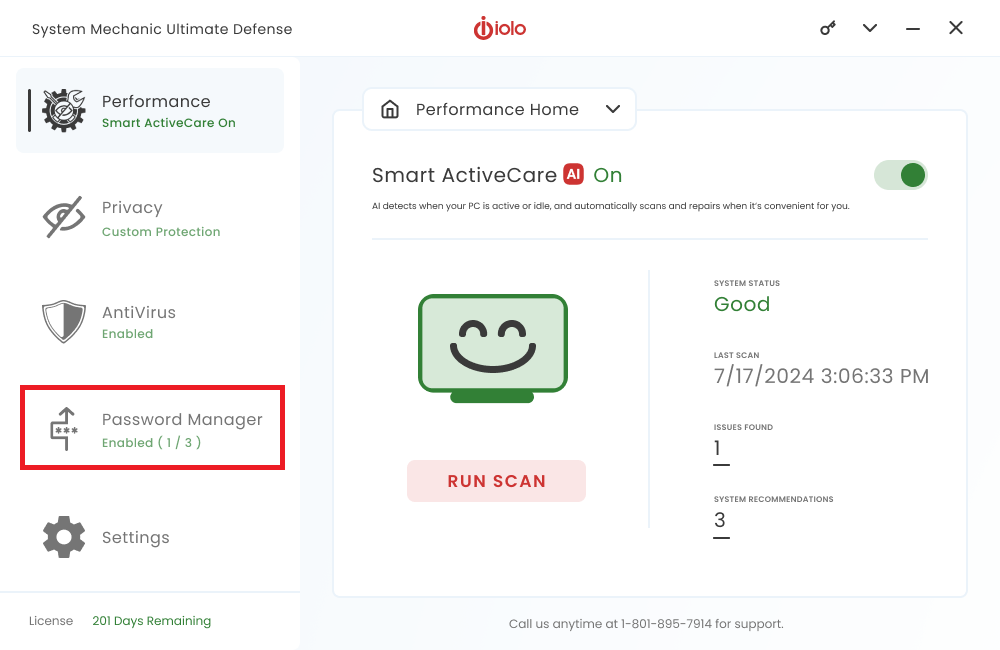Click the green On status next to AI
The height and width of the screenshot is (650, 1000).
(x=608, y=175)
